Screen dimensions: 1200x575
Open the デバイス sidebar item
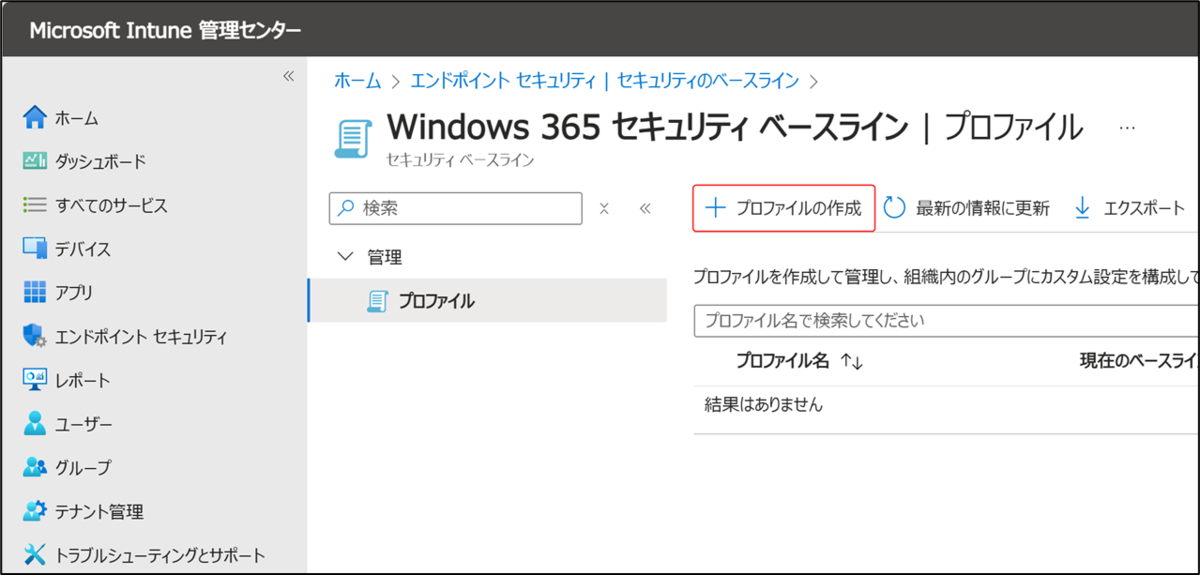(67, 249)
